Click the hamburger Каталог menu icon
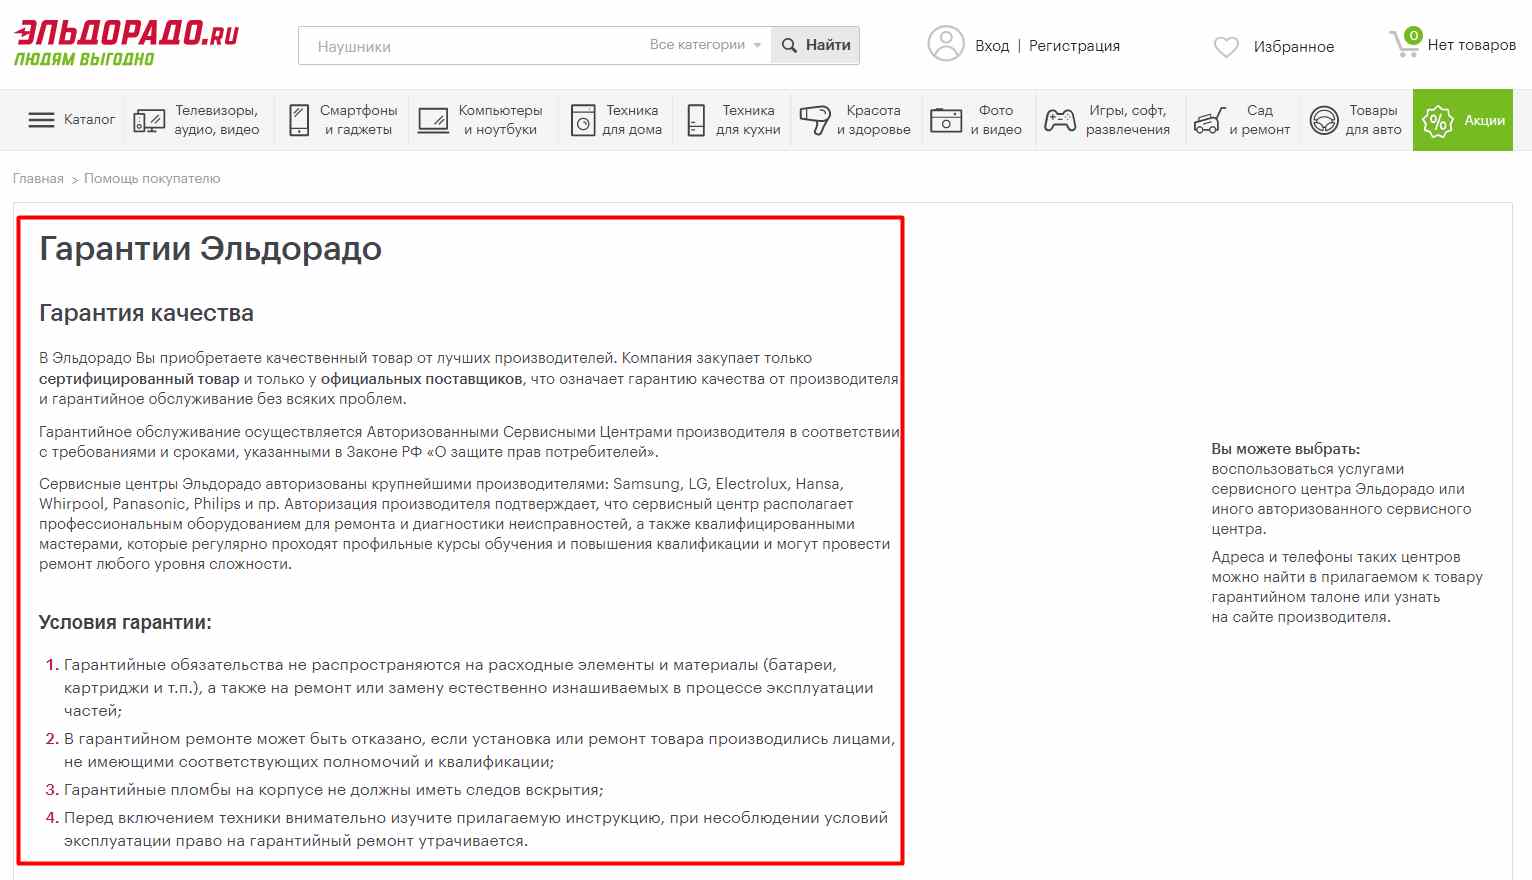The height and width of the screenshot is (880, 1532). click(x=41, y=120)
